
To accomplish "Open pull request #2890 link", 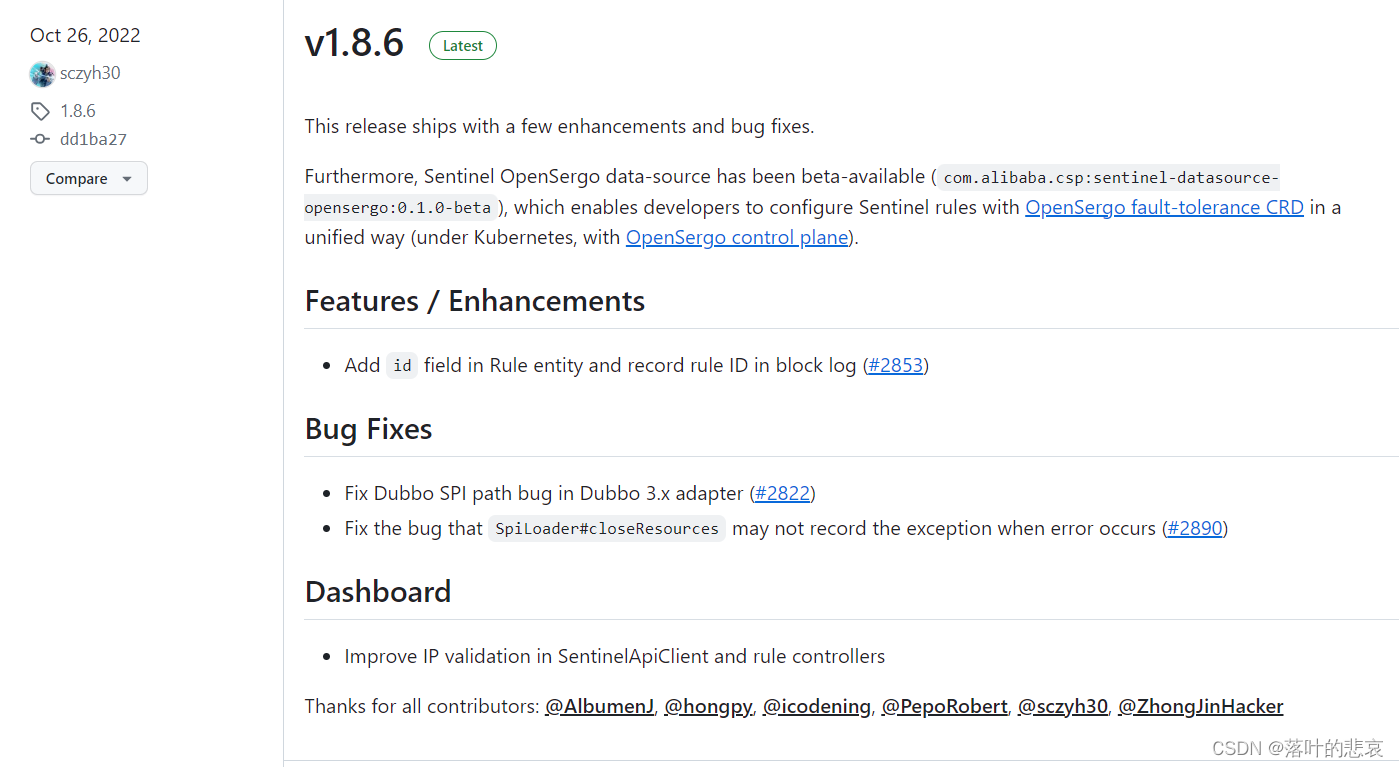I will click(x=1195, y=528).
